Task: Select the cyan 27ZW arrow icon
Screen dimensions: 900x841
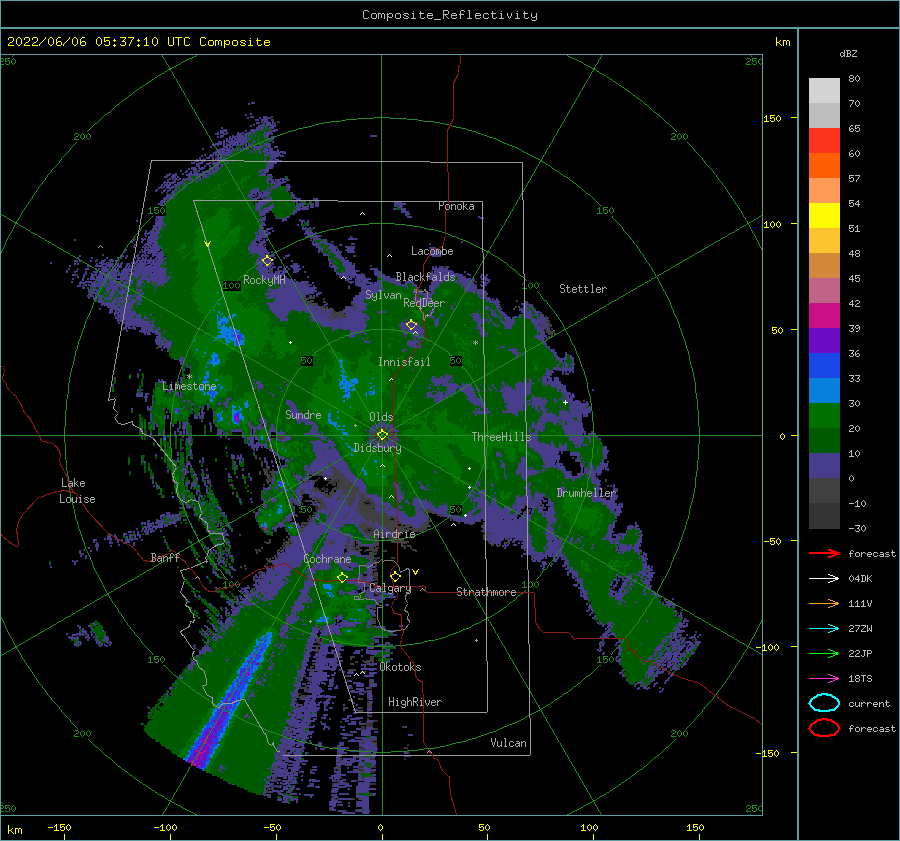Action: (x=824, y=629)
